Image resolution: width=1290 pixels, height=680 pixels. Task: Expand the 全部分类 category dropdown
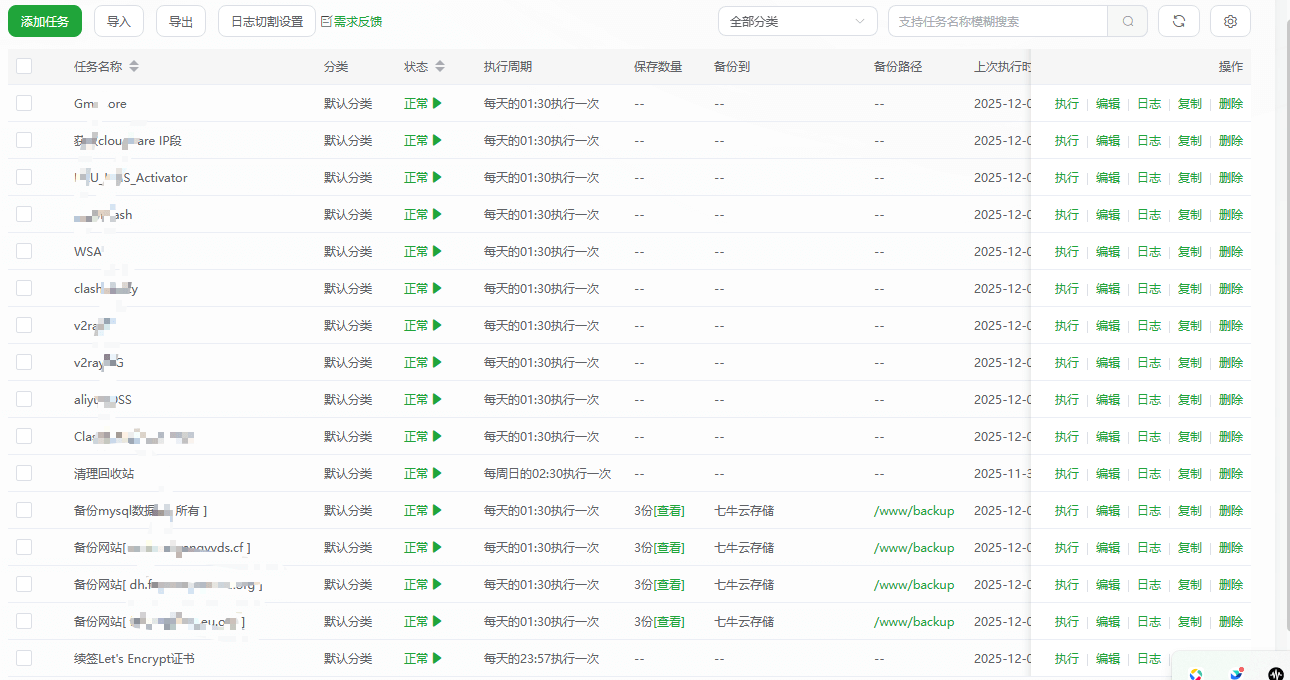(797, 21)
